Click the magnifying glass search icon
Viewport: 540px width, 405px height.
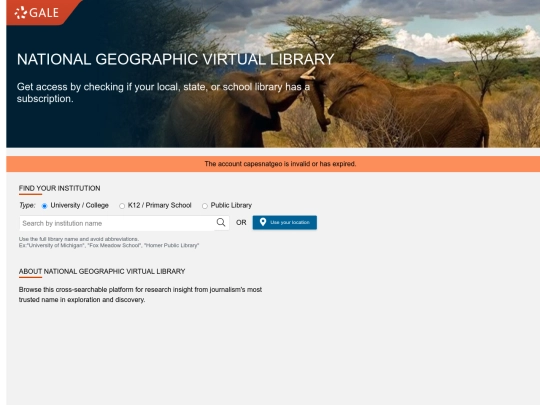[x=221, y=222]
